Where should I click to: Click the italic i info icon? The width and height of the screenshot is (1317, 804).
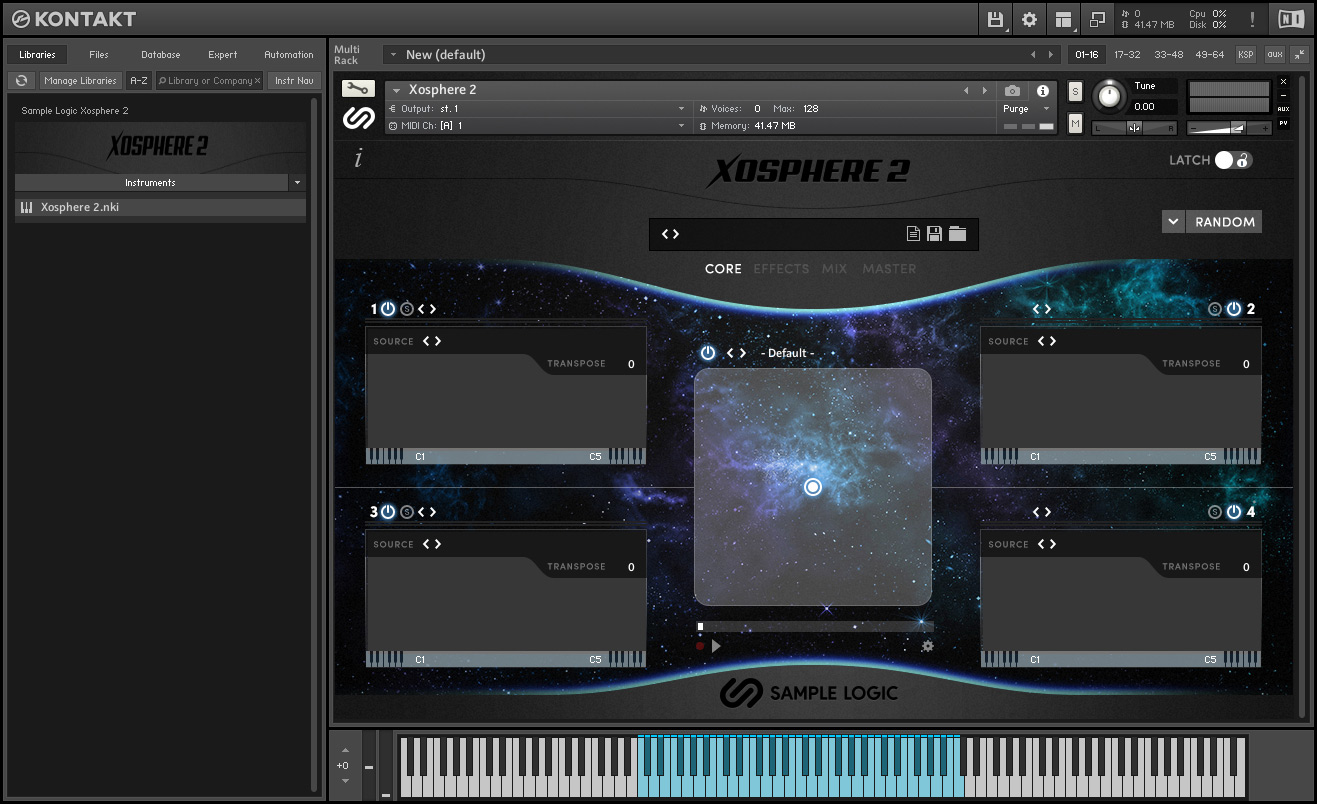click(x=358, y=159)
